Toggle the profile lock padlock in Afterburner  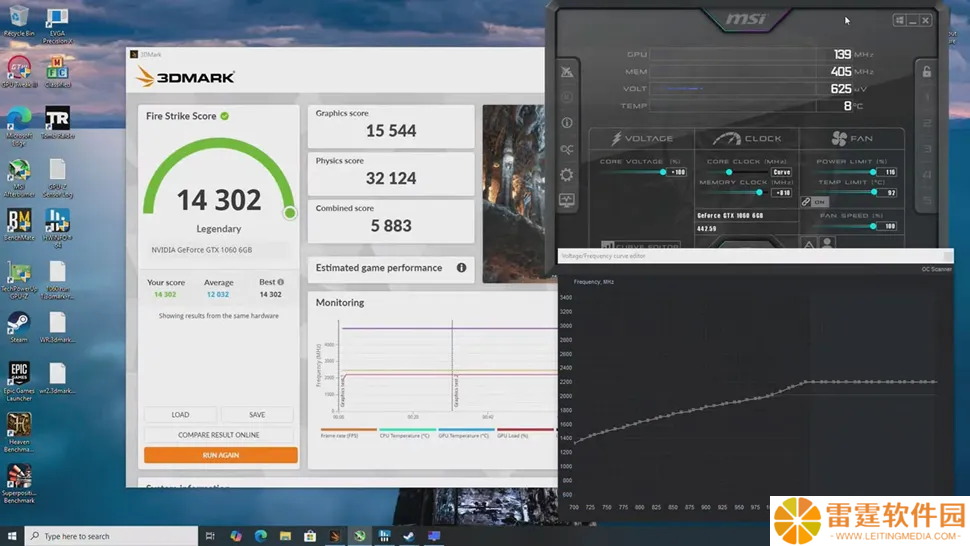pyautogui.click(x=927, y=72)
